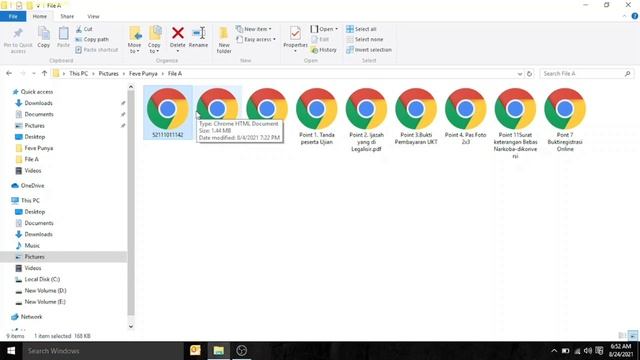Open Explorer Help question mark icon

[635, 16]
